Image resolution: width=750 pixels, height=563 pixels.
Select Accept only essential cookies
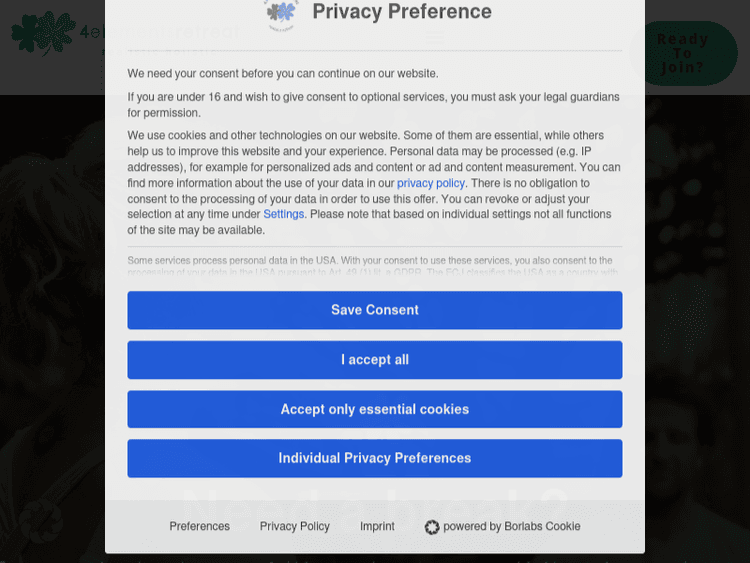pos(374,409)
